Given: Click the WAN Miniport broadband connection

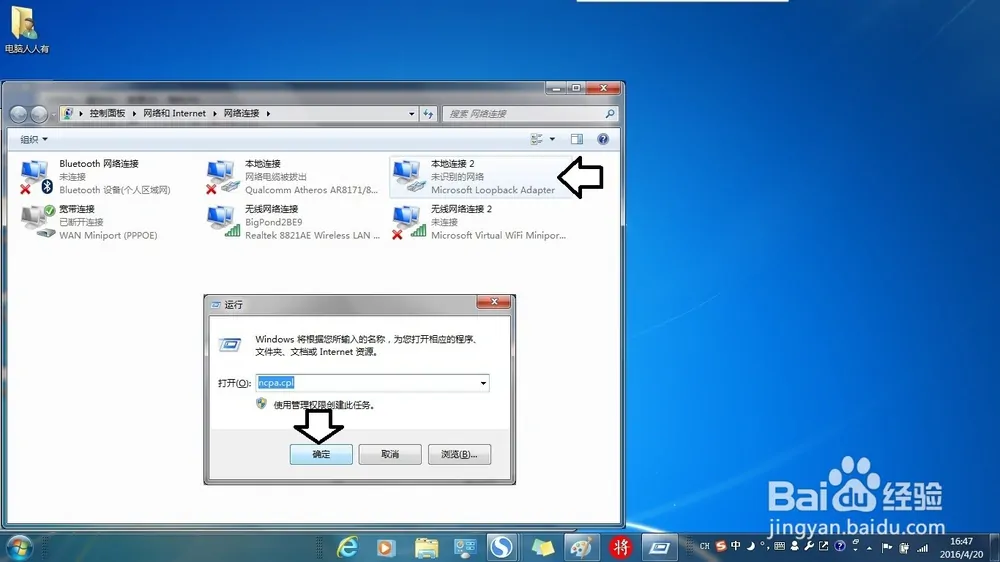Looking at the screenshot, I should [36, 221].
